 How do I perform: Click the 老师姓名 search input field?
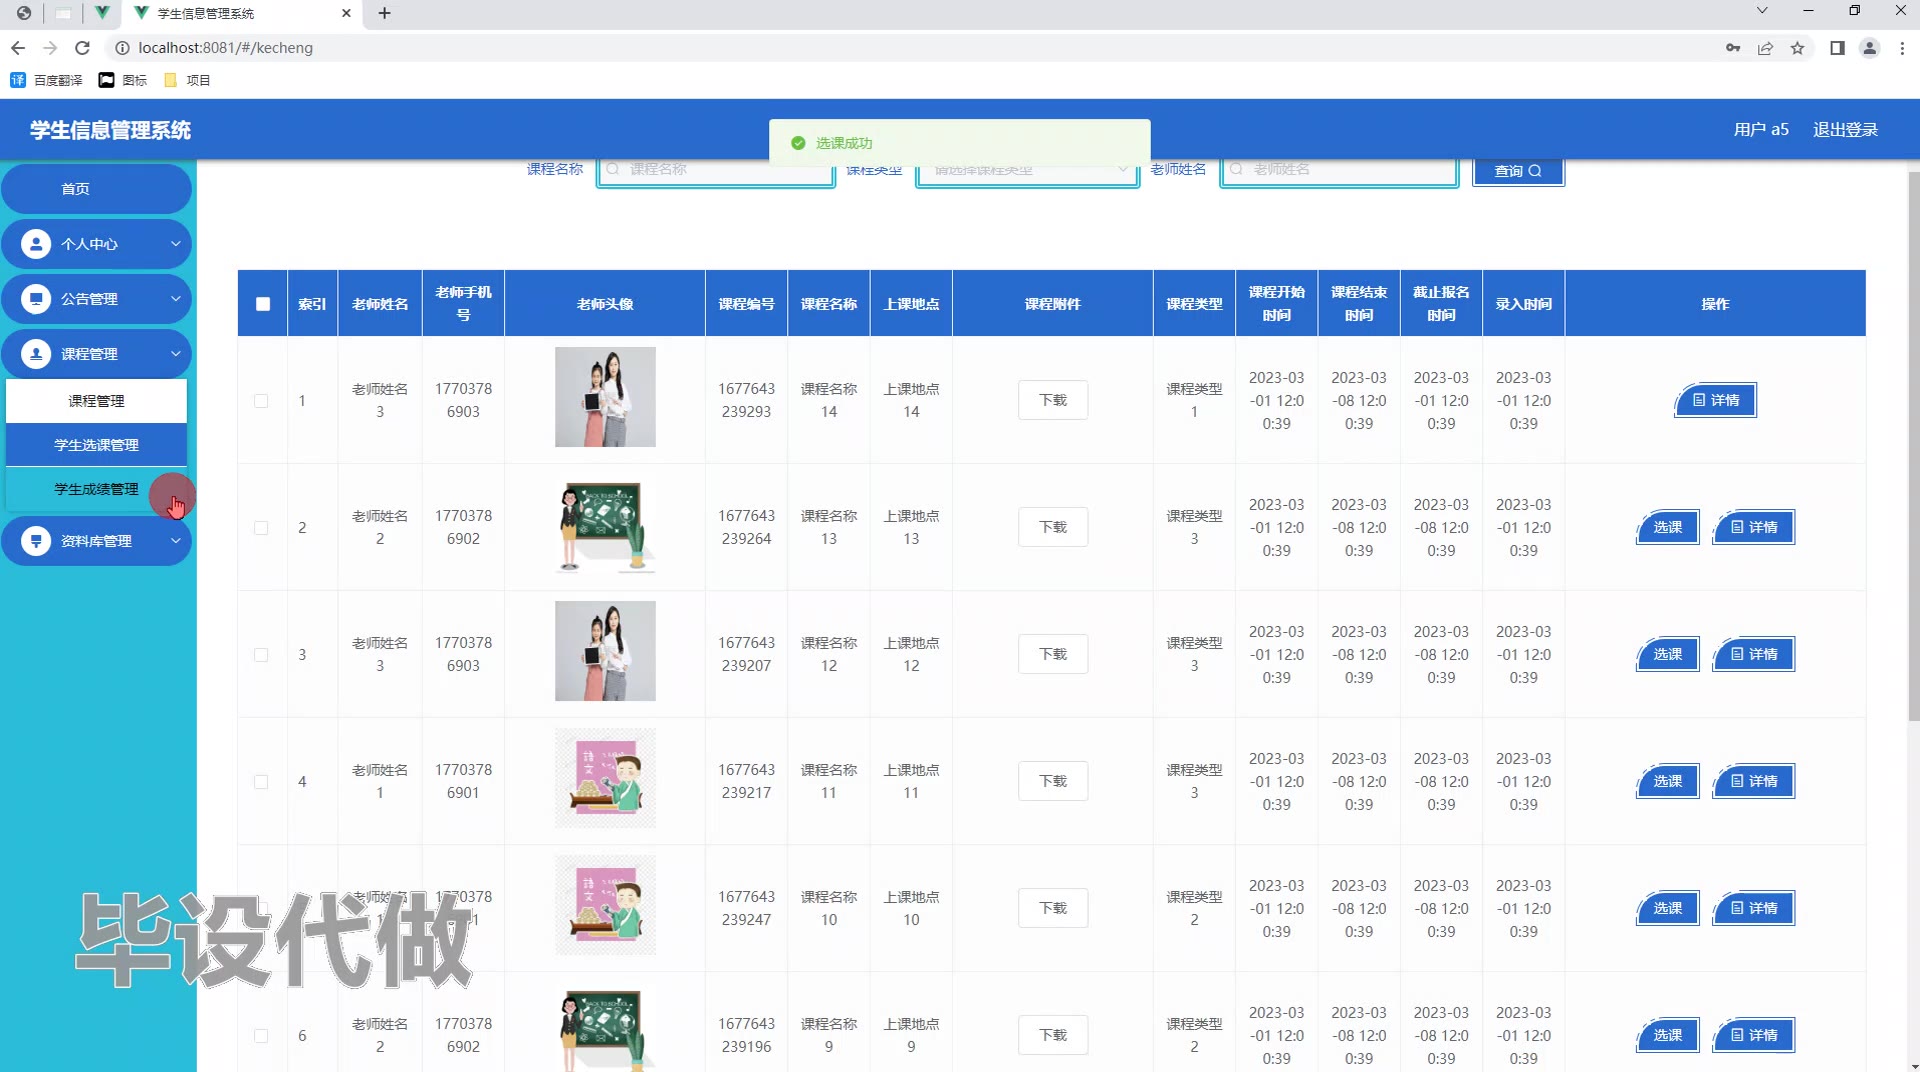[1340, 170]
